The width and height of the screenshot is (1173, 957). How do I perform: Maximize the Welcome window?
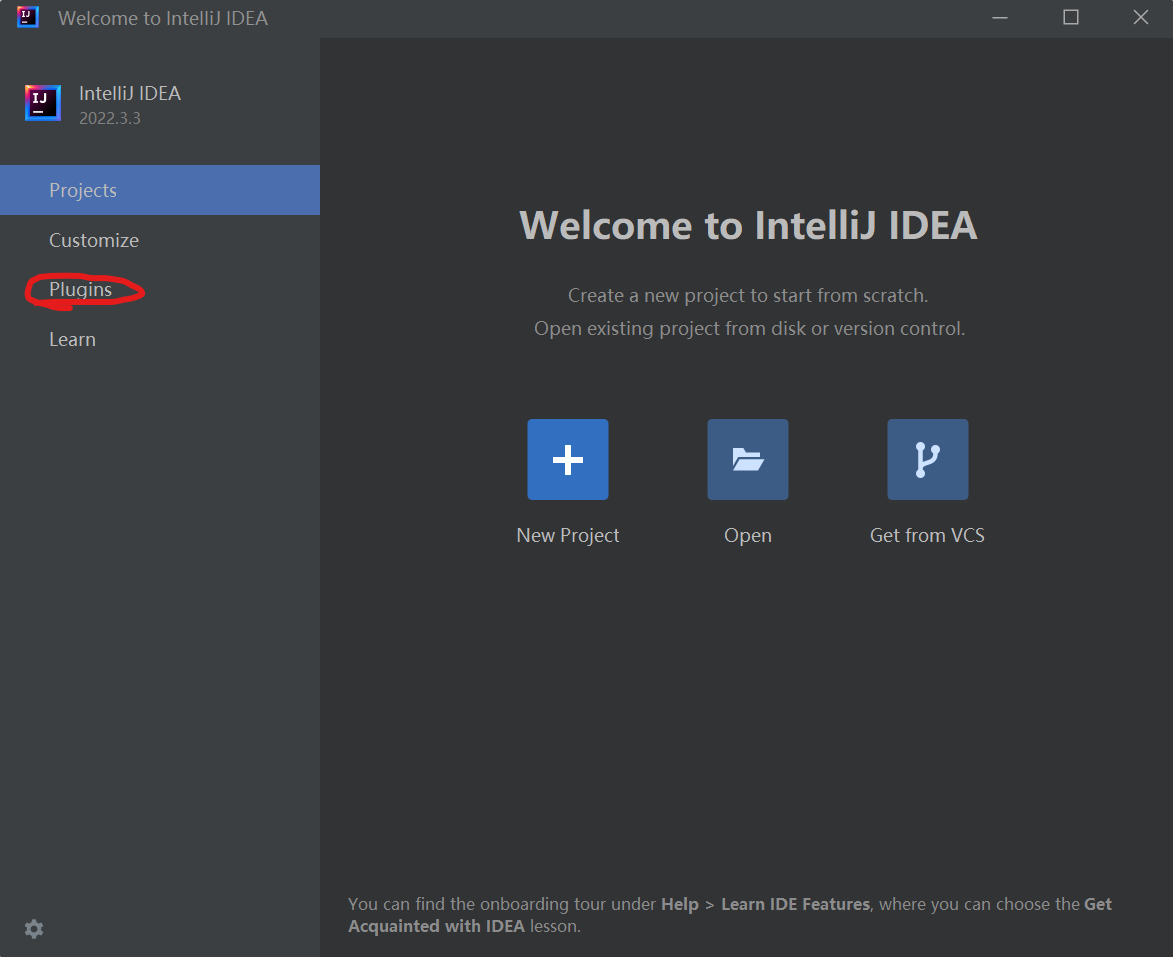pyautogui.click(x=1071, y=17)
